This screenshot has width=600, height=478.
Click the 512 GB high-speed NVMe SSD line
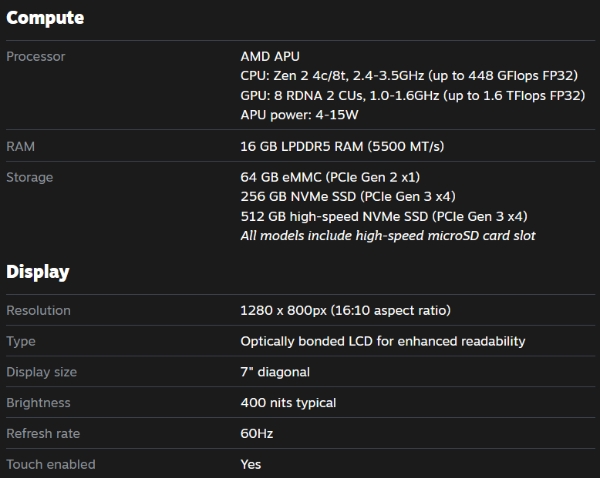pos(384,216)
